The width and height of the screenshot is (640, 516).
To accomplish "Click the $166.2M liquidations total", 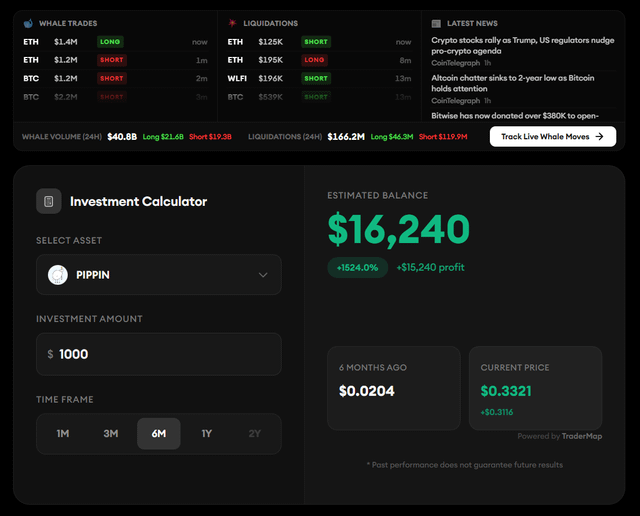I will [x=346, y=137].
